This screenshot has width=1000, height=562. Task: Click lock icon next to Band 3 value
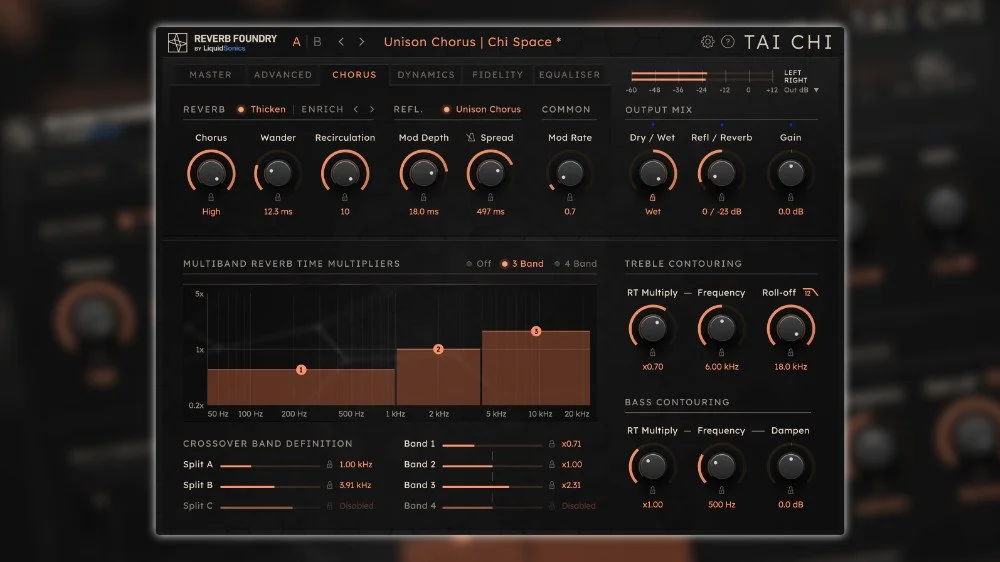click(552, 485)
